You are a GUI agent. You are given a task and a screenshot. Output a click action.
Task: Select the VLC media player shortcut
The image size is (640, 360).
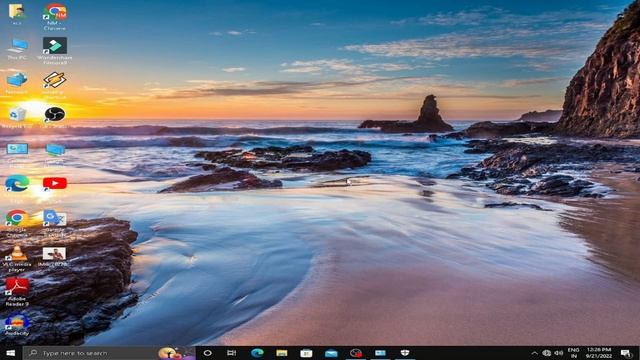click(x=17, y=259)
